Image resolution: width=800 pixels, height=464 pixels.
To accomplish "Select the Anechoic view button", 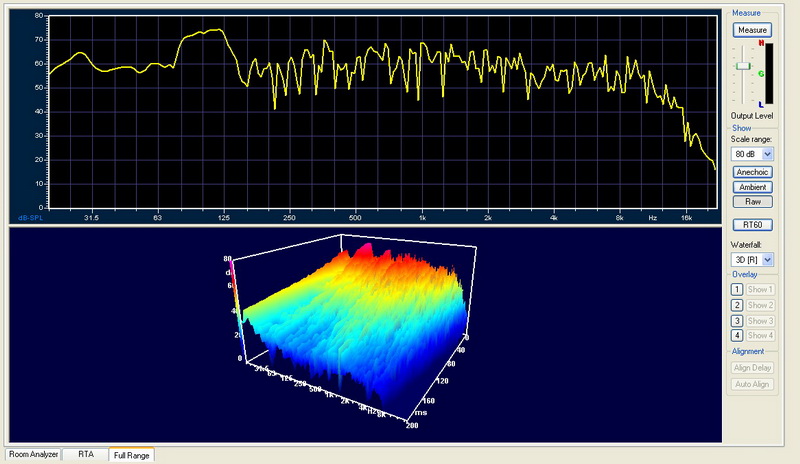I will 752,172.
